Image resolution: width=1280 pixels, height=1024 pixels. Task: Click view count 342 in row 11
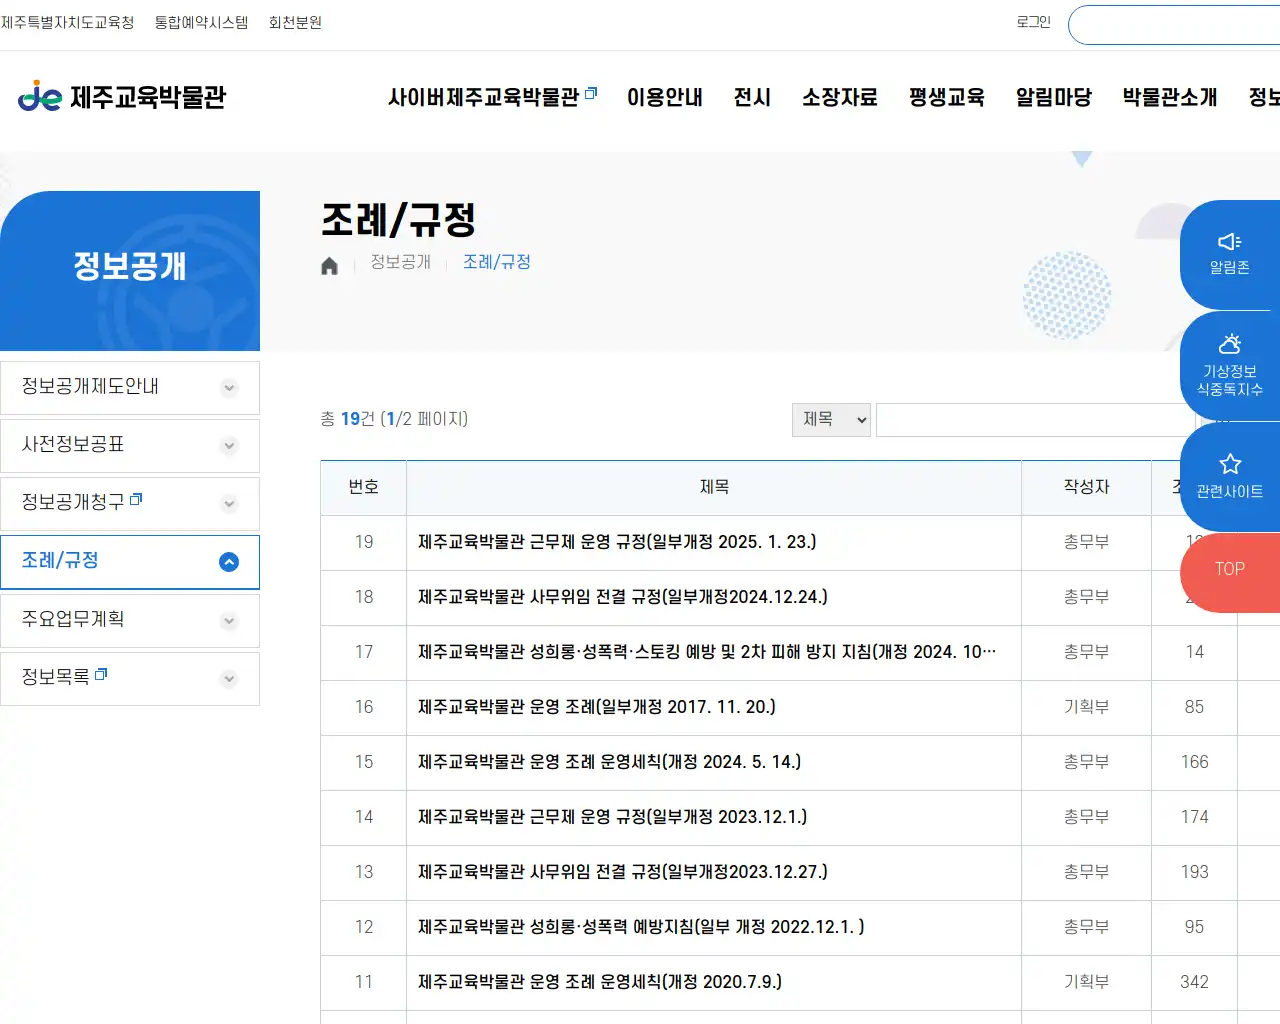1195,982
